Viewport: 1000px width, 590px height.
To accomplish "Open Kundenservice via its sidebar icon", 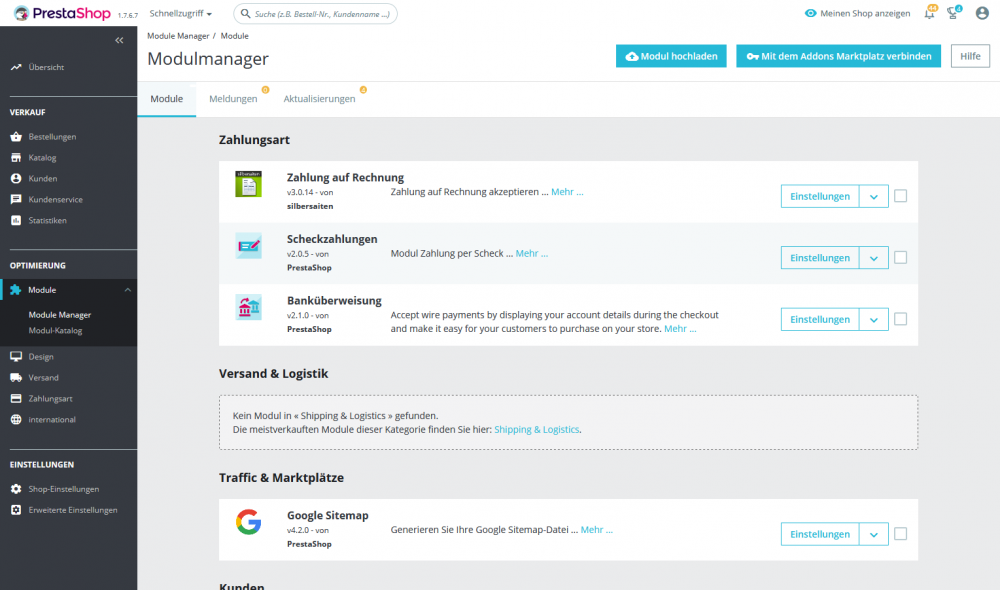I will pos(15,199).
